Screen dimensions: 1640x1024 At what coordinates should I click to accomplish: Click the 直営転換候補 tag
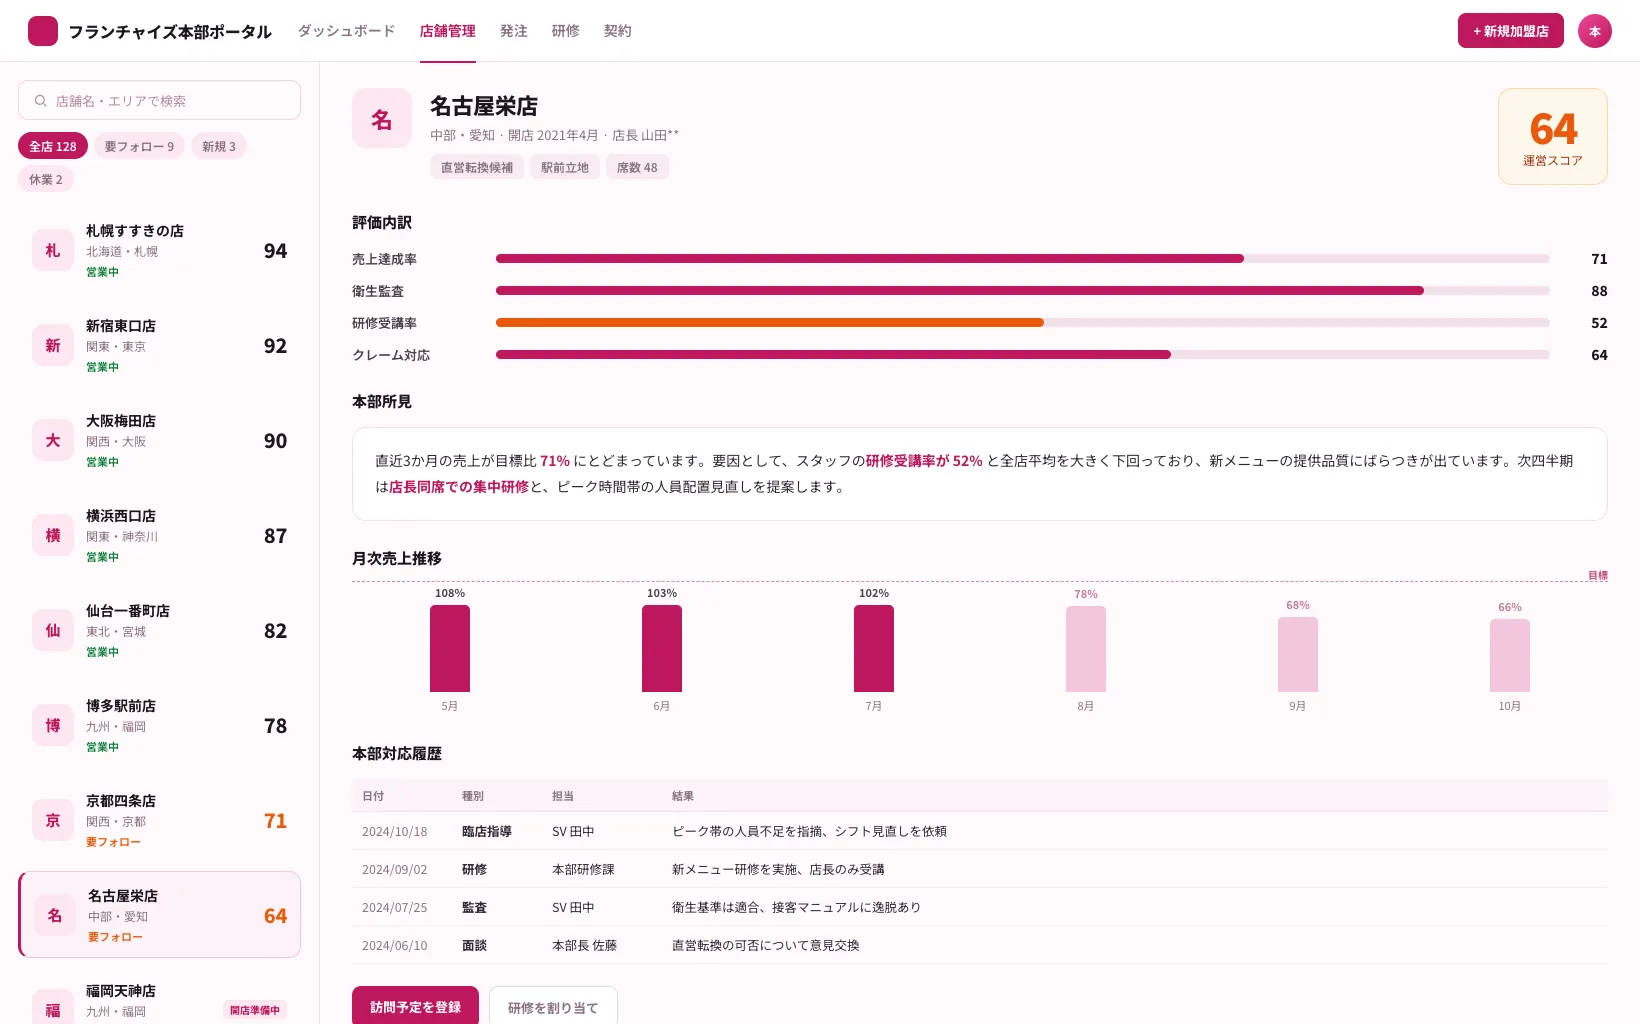pyautogui.click(x=477, y=167)
